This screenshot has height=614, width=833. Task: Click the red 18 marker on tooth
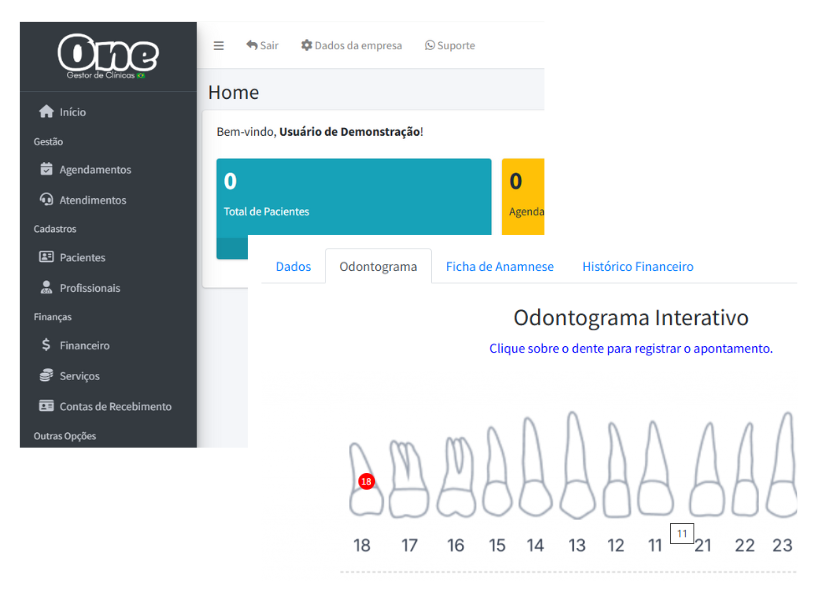click(366, 481)
